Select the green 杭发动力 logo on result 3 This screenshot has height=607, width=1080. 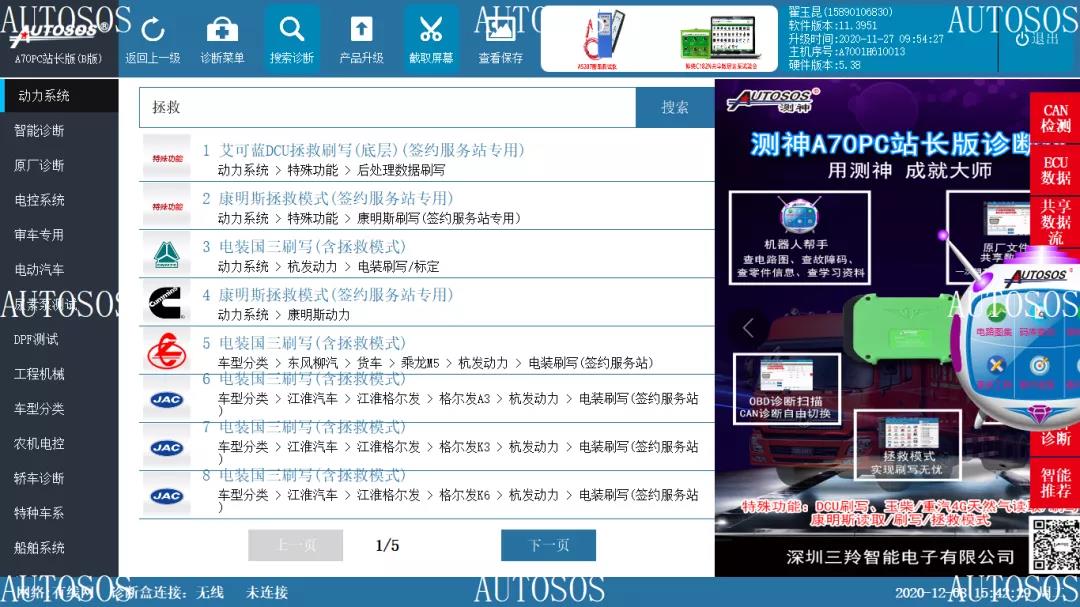[x=167, y=254]
